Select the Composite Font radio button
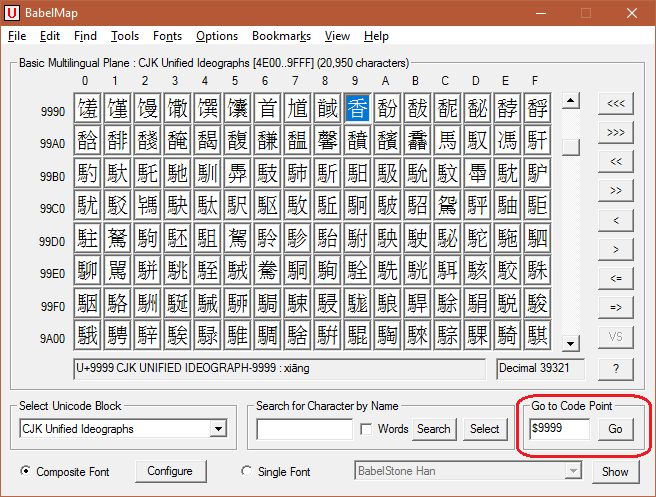 pyautogui.click(x=26, y=471)
